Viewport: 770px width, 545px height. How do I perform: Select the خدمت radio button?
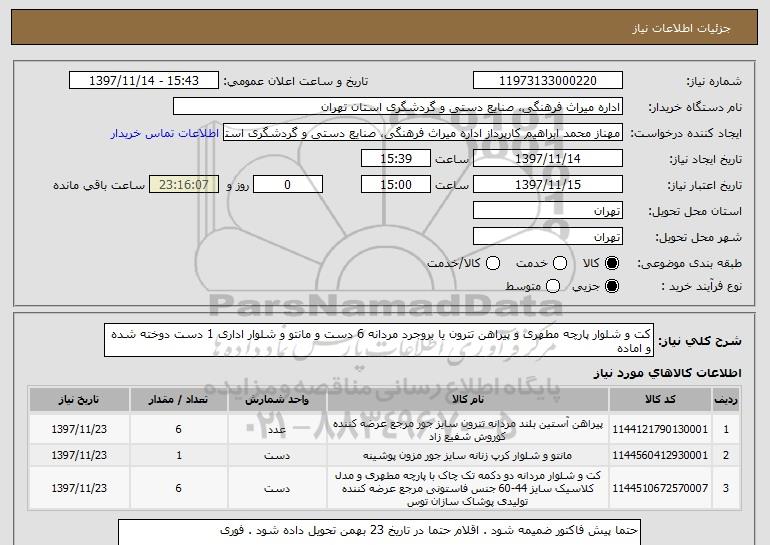click(x=560, y=263)
